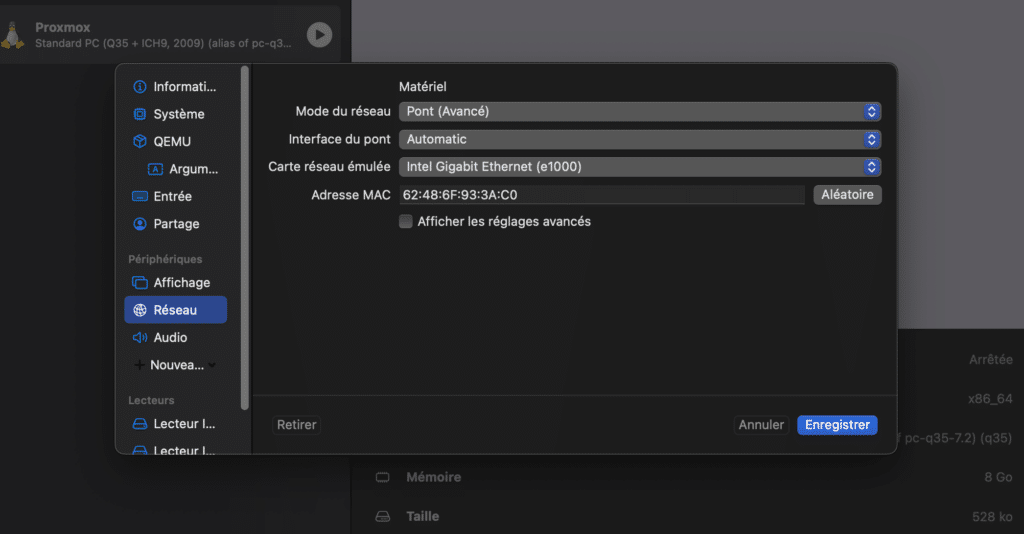Select the Réseau device item
The image size is (1024, 534).
click(x=176, y=310)
